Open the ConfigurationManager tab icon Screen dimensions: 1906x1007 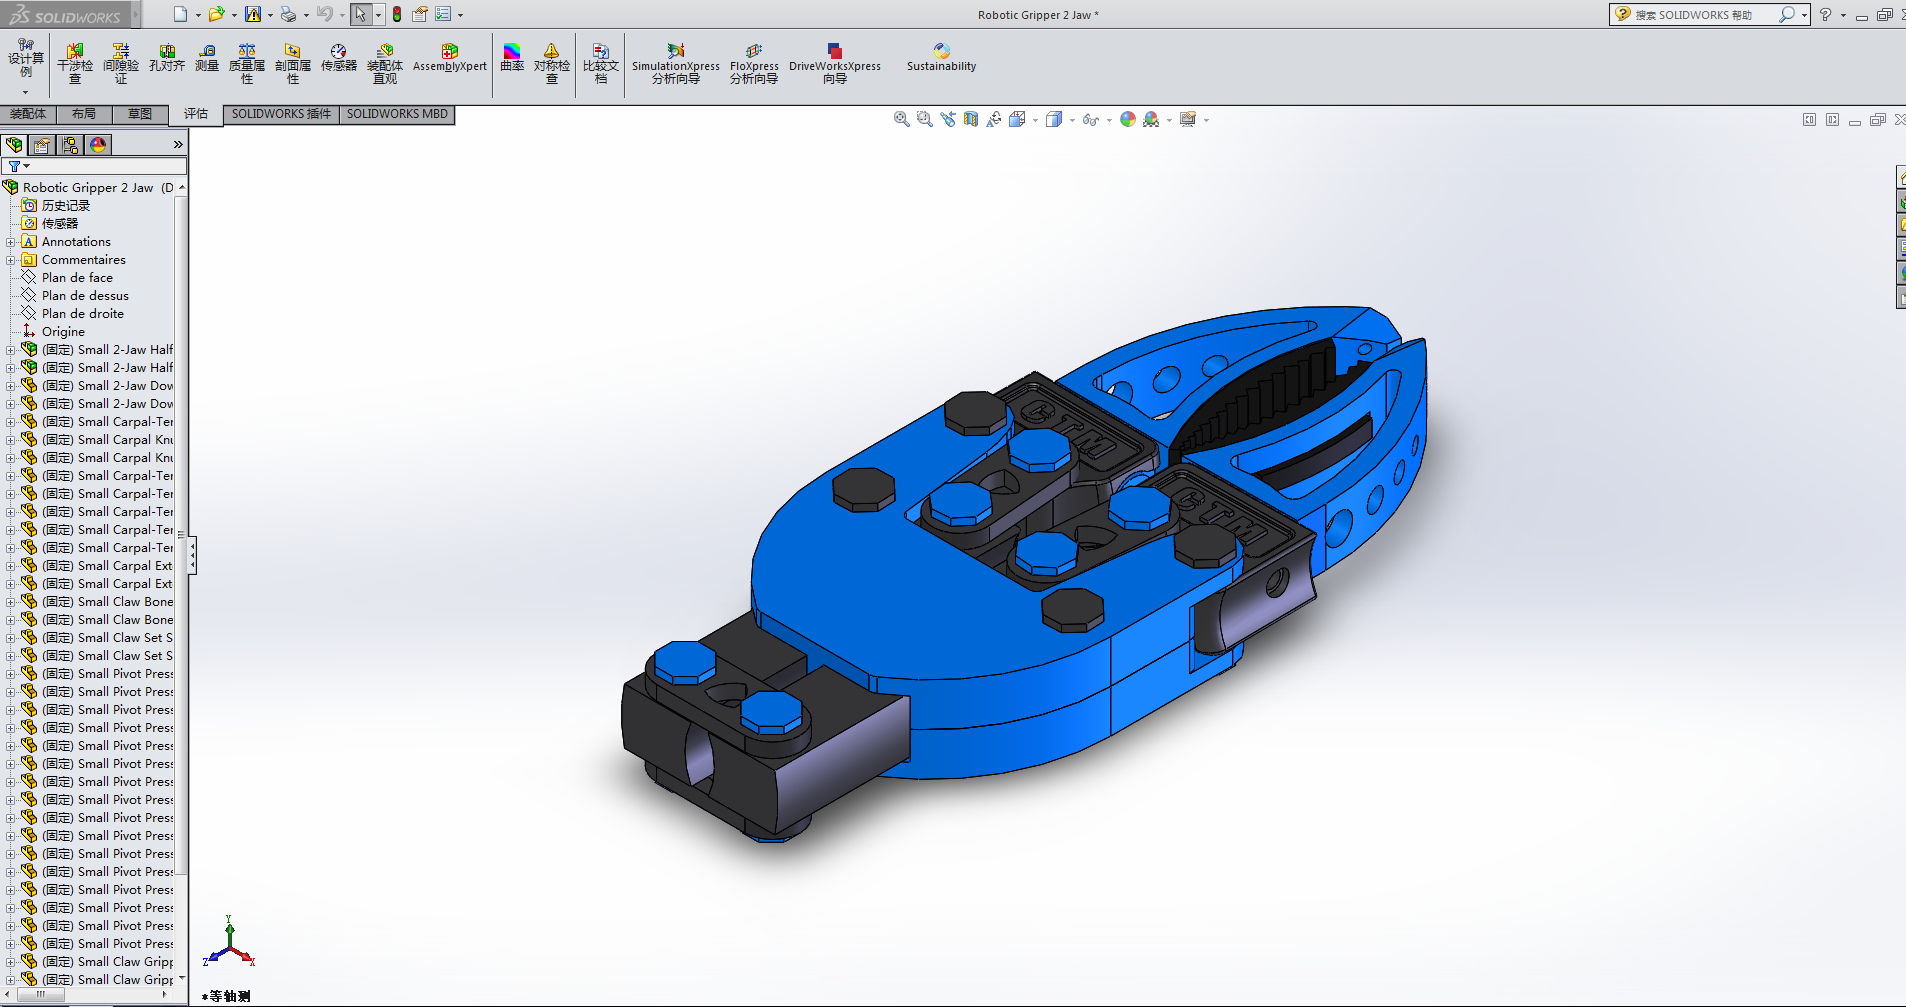pyautogui.click(x=70, y=145)
